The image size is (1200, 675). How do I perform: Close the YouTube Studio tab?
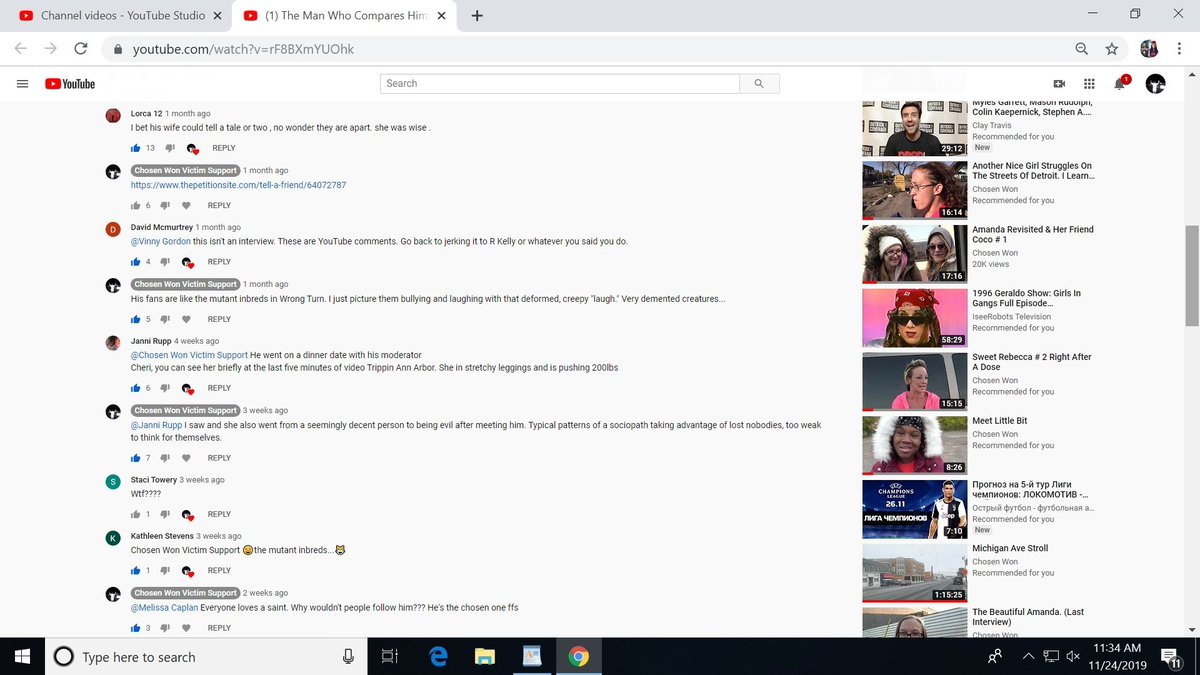(x=219, y=16)
